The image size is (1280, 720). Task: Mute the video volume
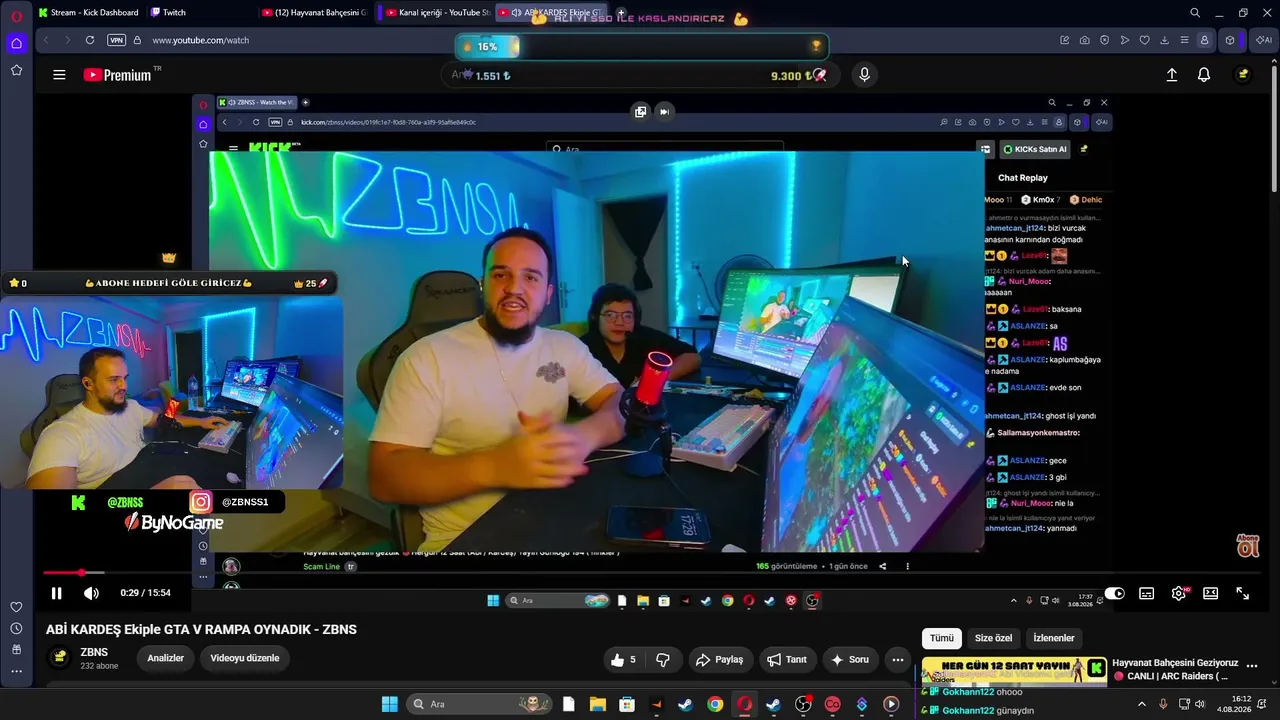(x=91, y=593)
